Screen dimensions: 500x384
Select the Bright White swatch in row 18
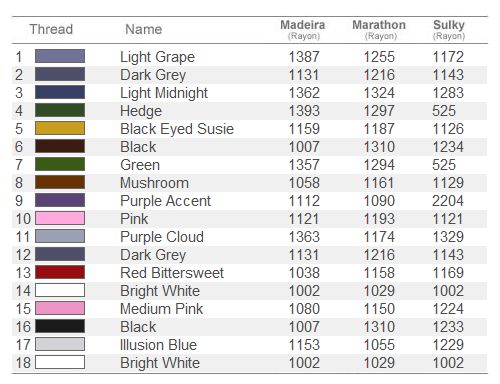pyautogui.click(x=60, y=362)
